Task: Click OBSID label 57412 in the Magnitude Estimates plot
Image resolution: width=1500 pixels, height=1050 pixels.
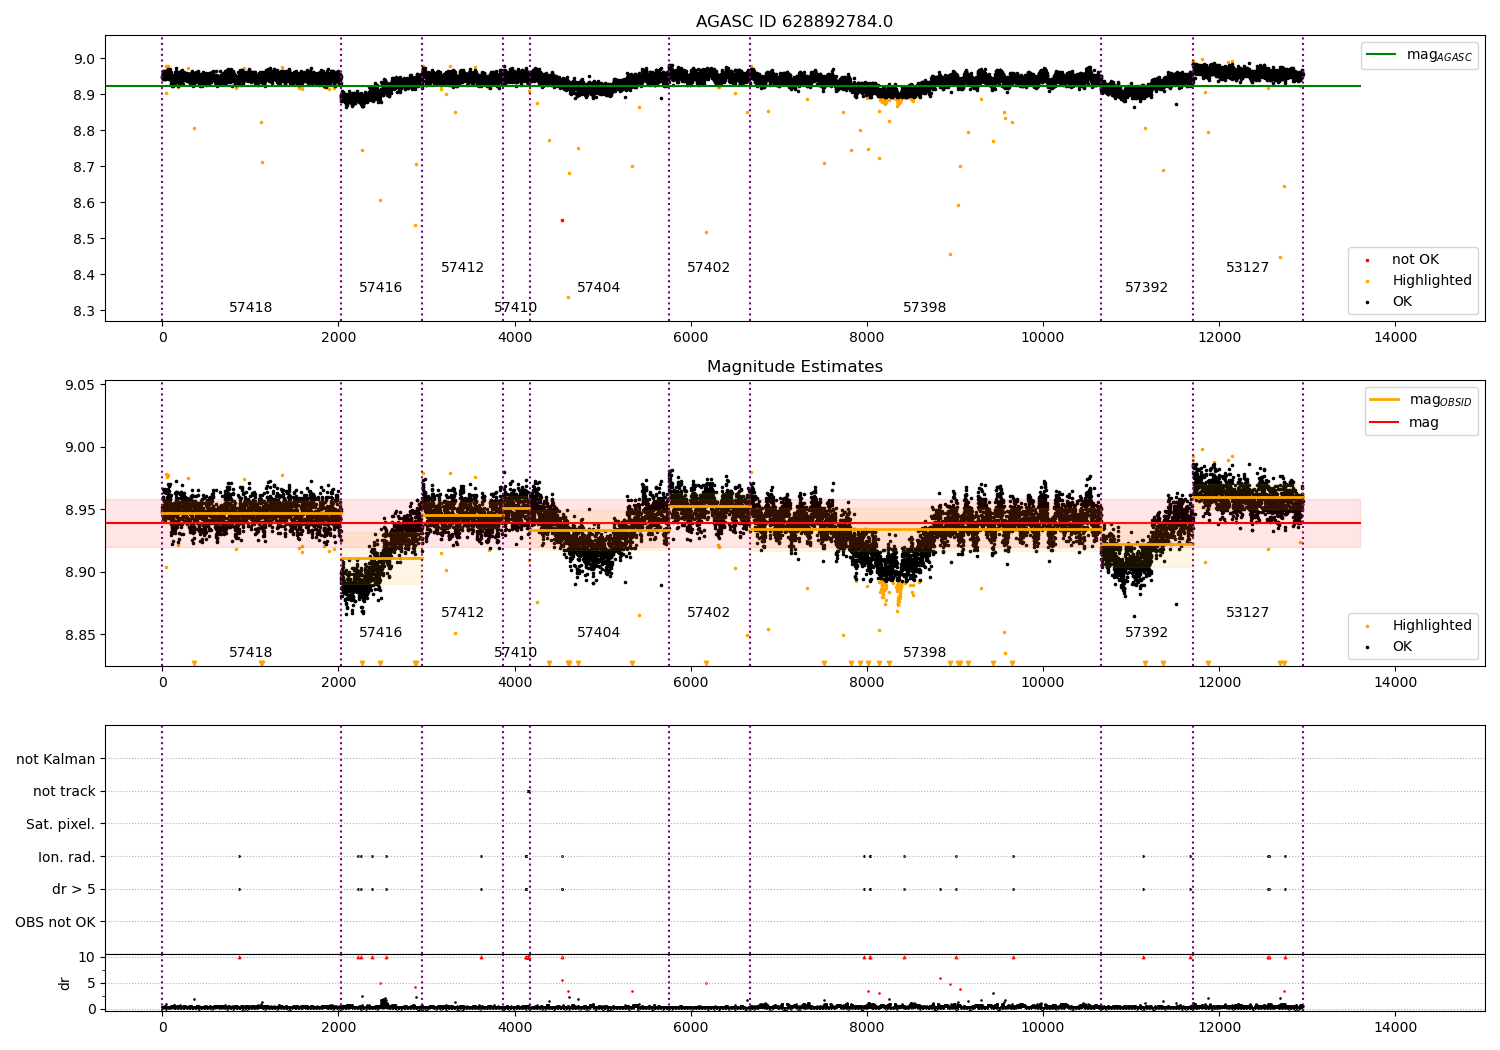Action: 462,612
